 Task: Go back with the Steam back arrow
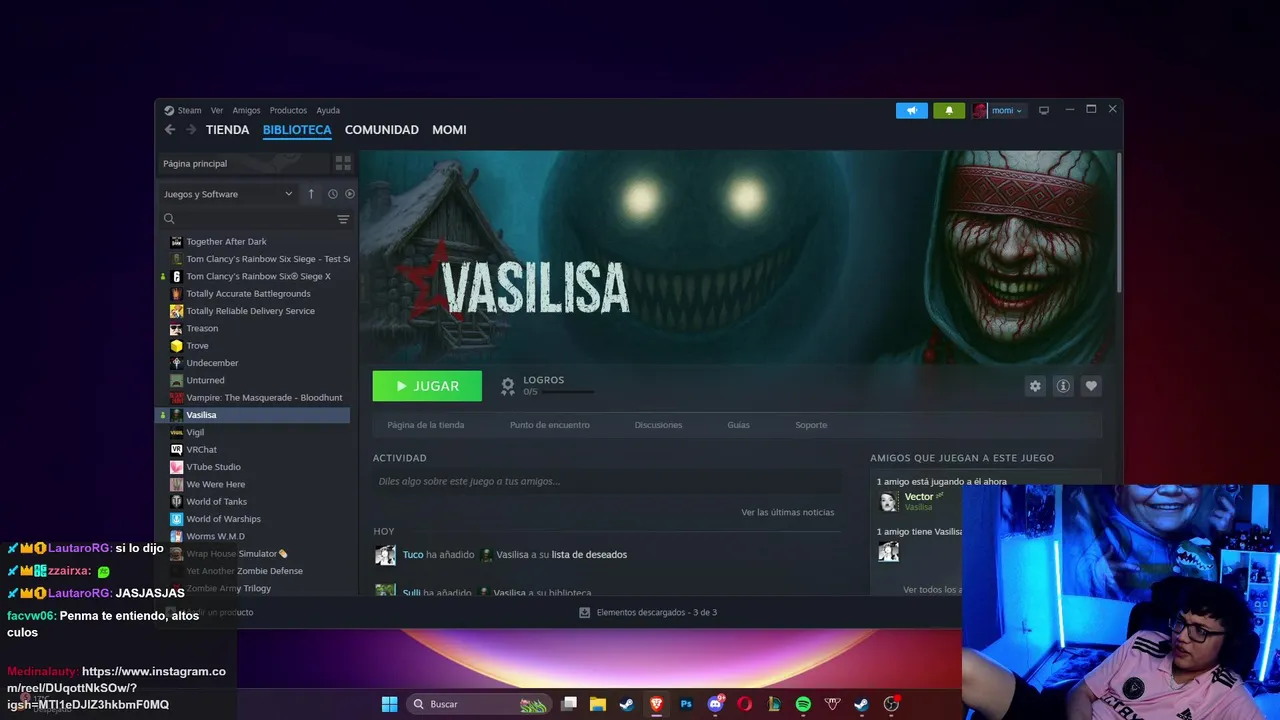[170, 130]
